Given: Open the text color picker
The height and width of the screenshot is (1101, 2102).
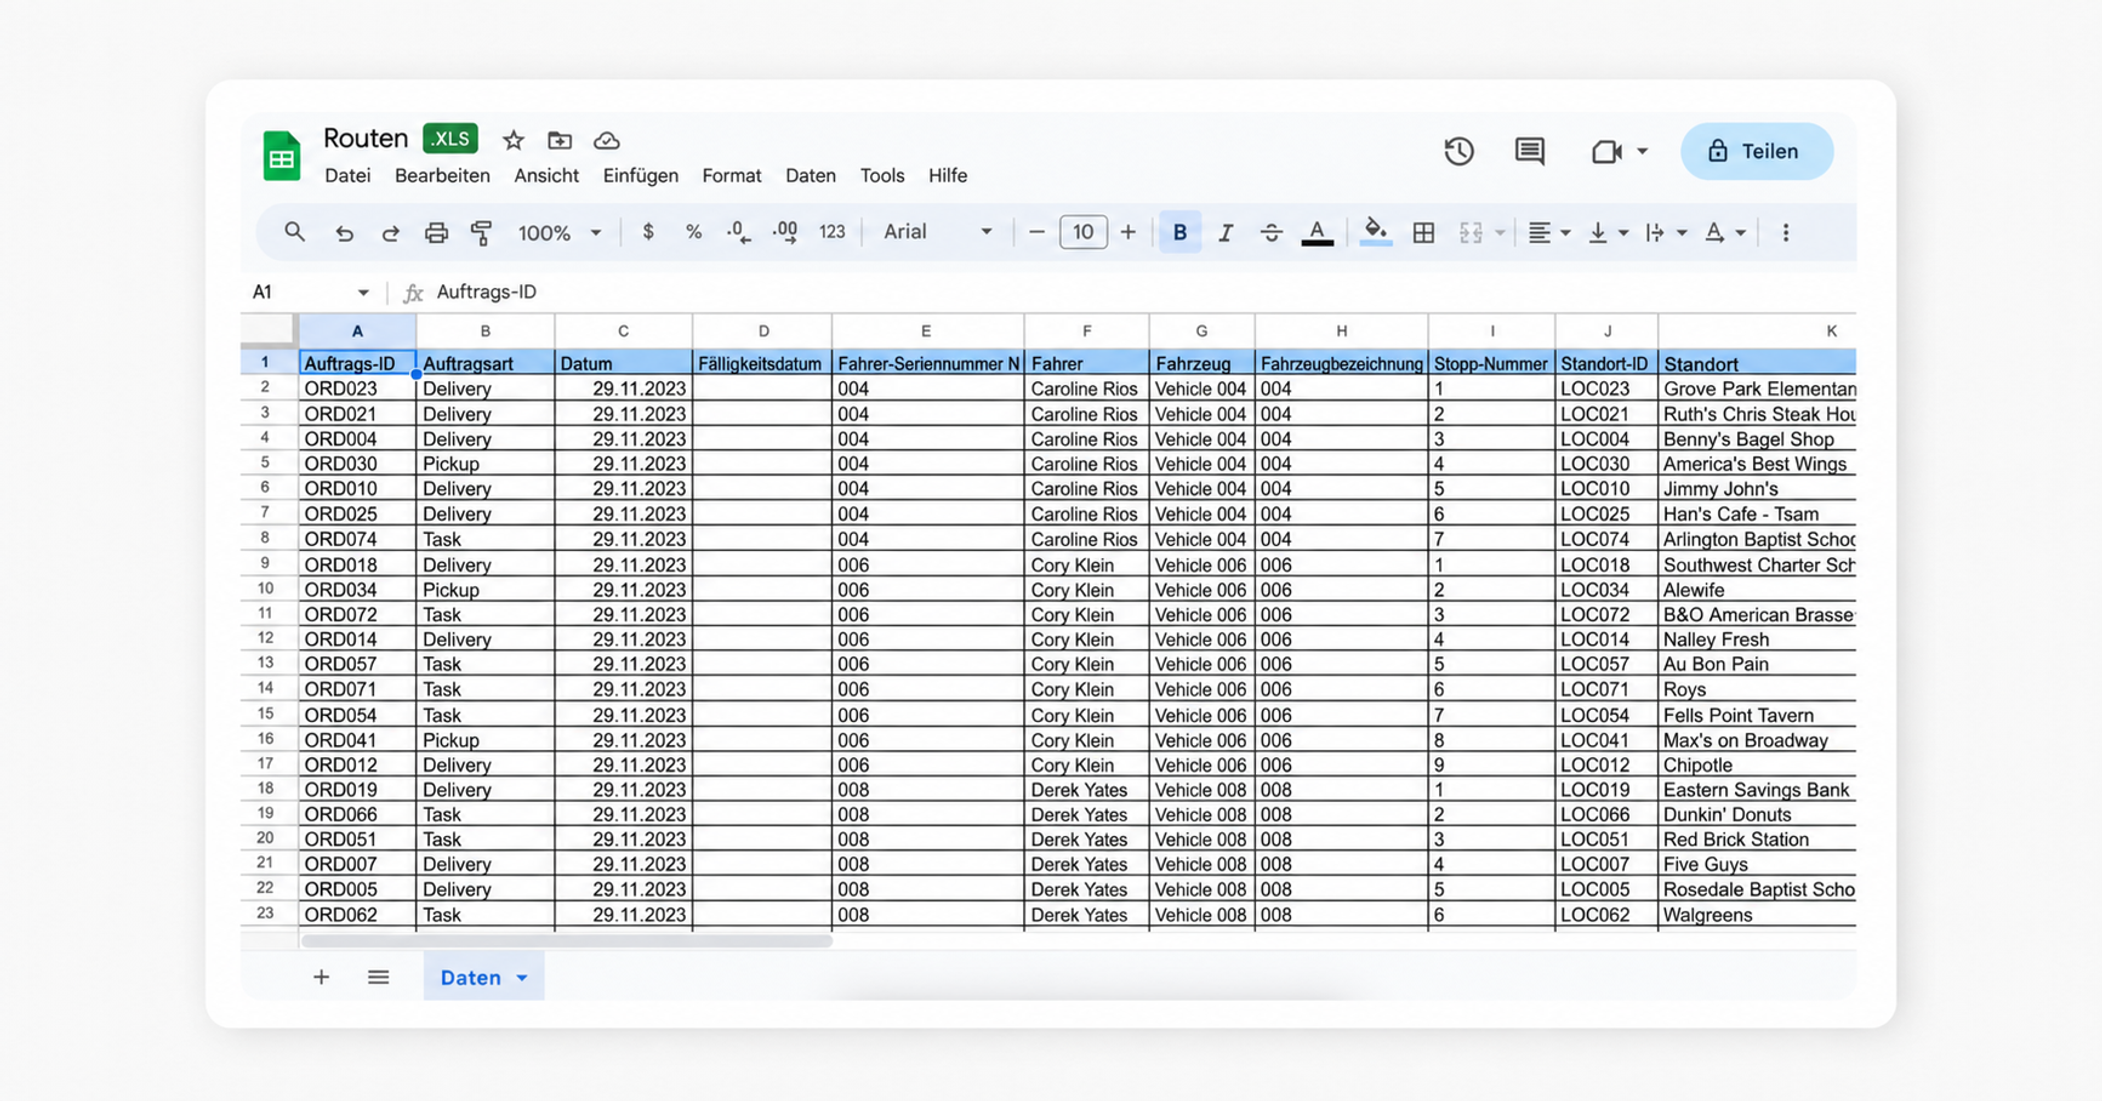Looking at the screenshot, I should [x=1317, y=232].
